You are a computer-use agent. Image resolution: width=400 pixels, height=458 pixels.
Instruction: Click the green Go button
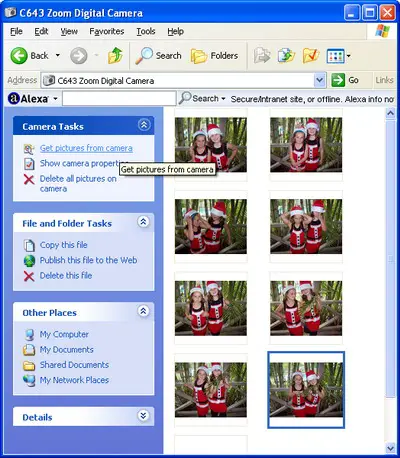(345, 80)
